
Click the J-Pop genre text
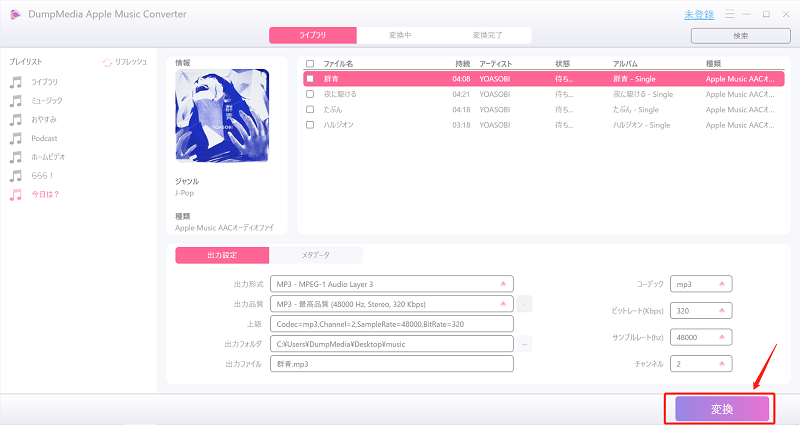click(184, 193)
